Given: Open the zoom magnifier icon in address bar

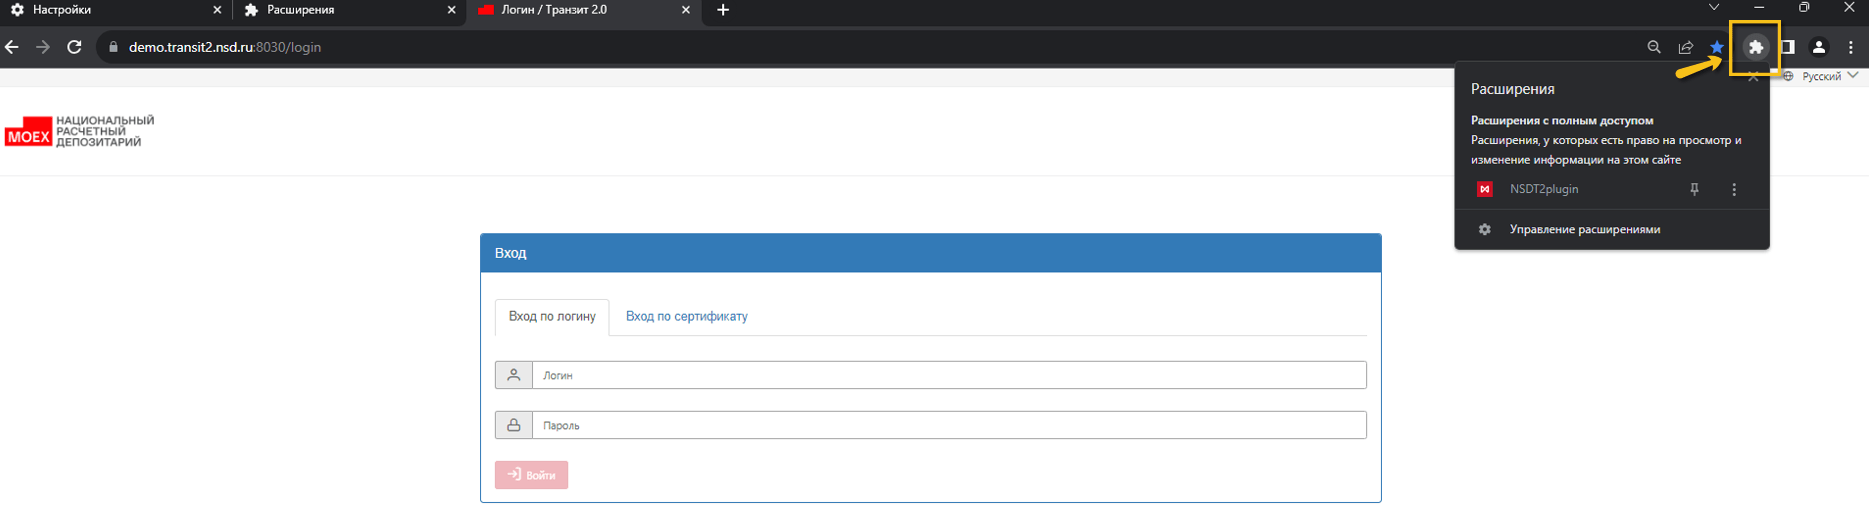Looking at the screenshot, I should pyautogui.click(x=1654, y=47).
